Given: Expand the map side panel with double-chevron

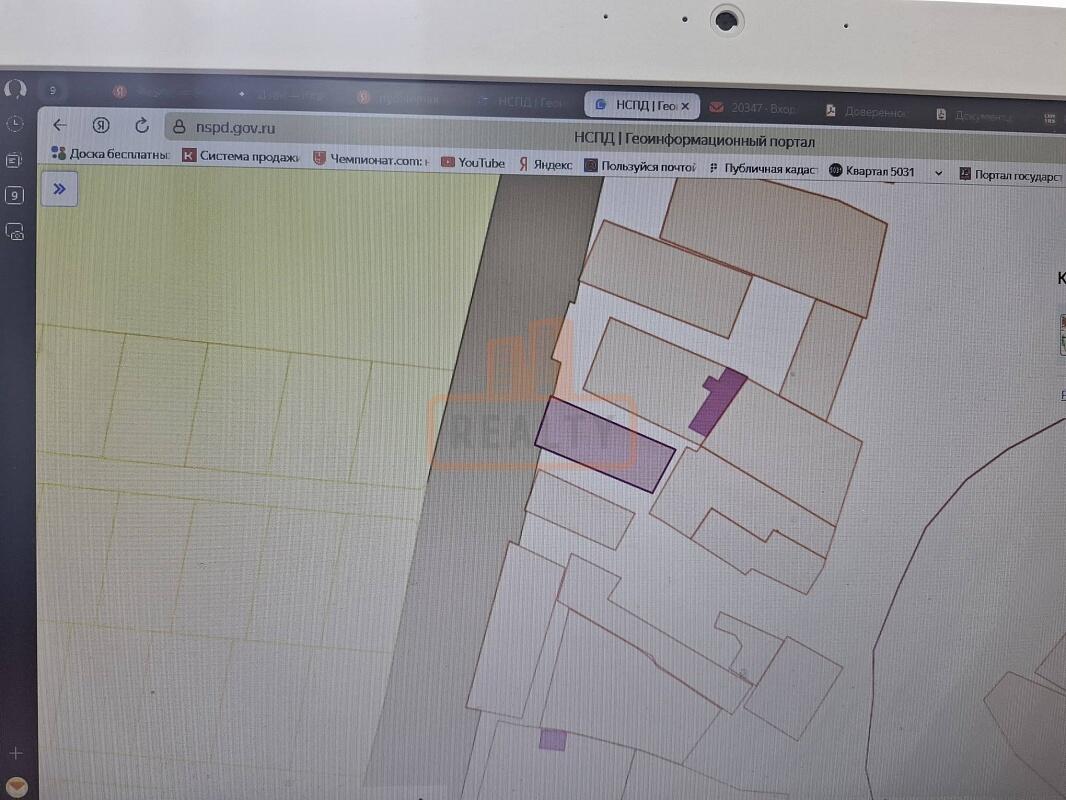Looking at the screenshot, I should pos(59,189).
